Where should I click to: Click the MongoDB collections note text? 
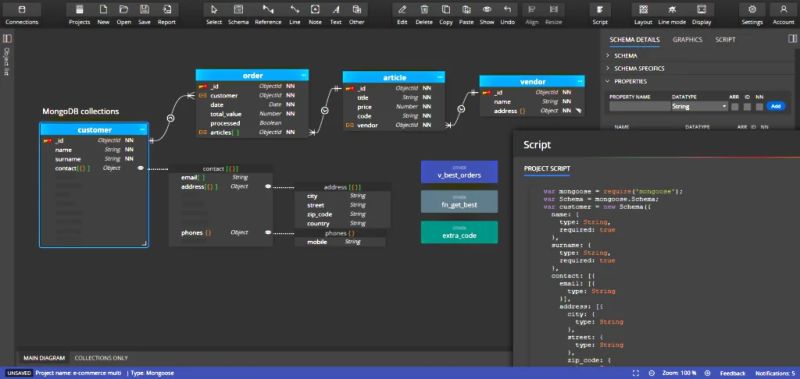coord(81,111)
